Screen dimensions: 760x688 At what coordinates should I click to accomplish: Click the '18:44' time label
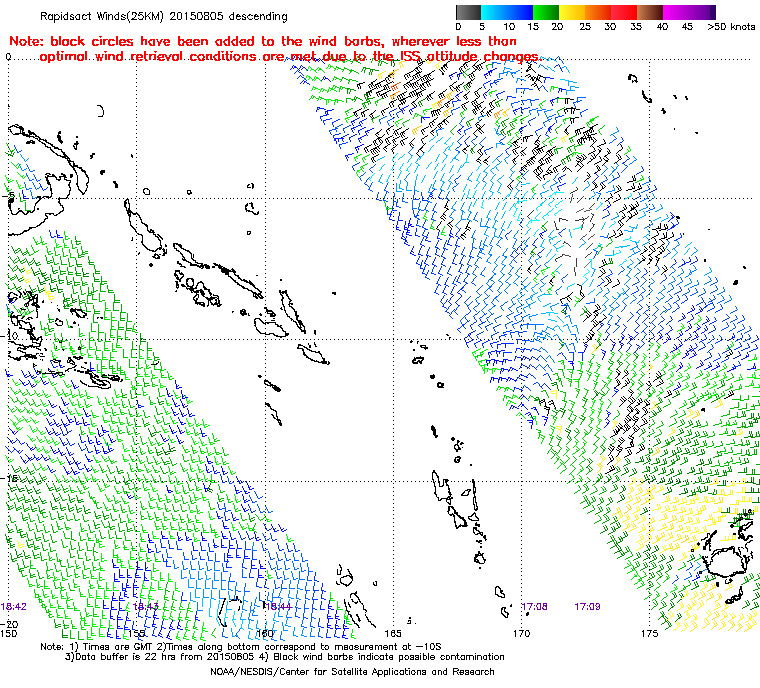[x=278, y=607]
